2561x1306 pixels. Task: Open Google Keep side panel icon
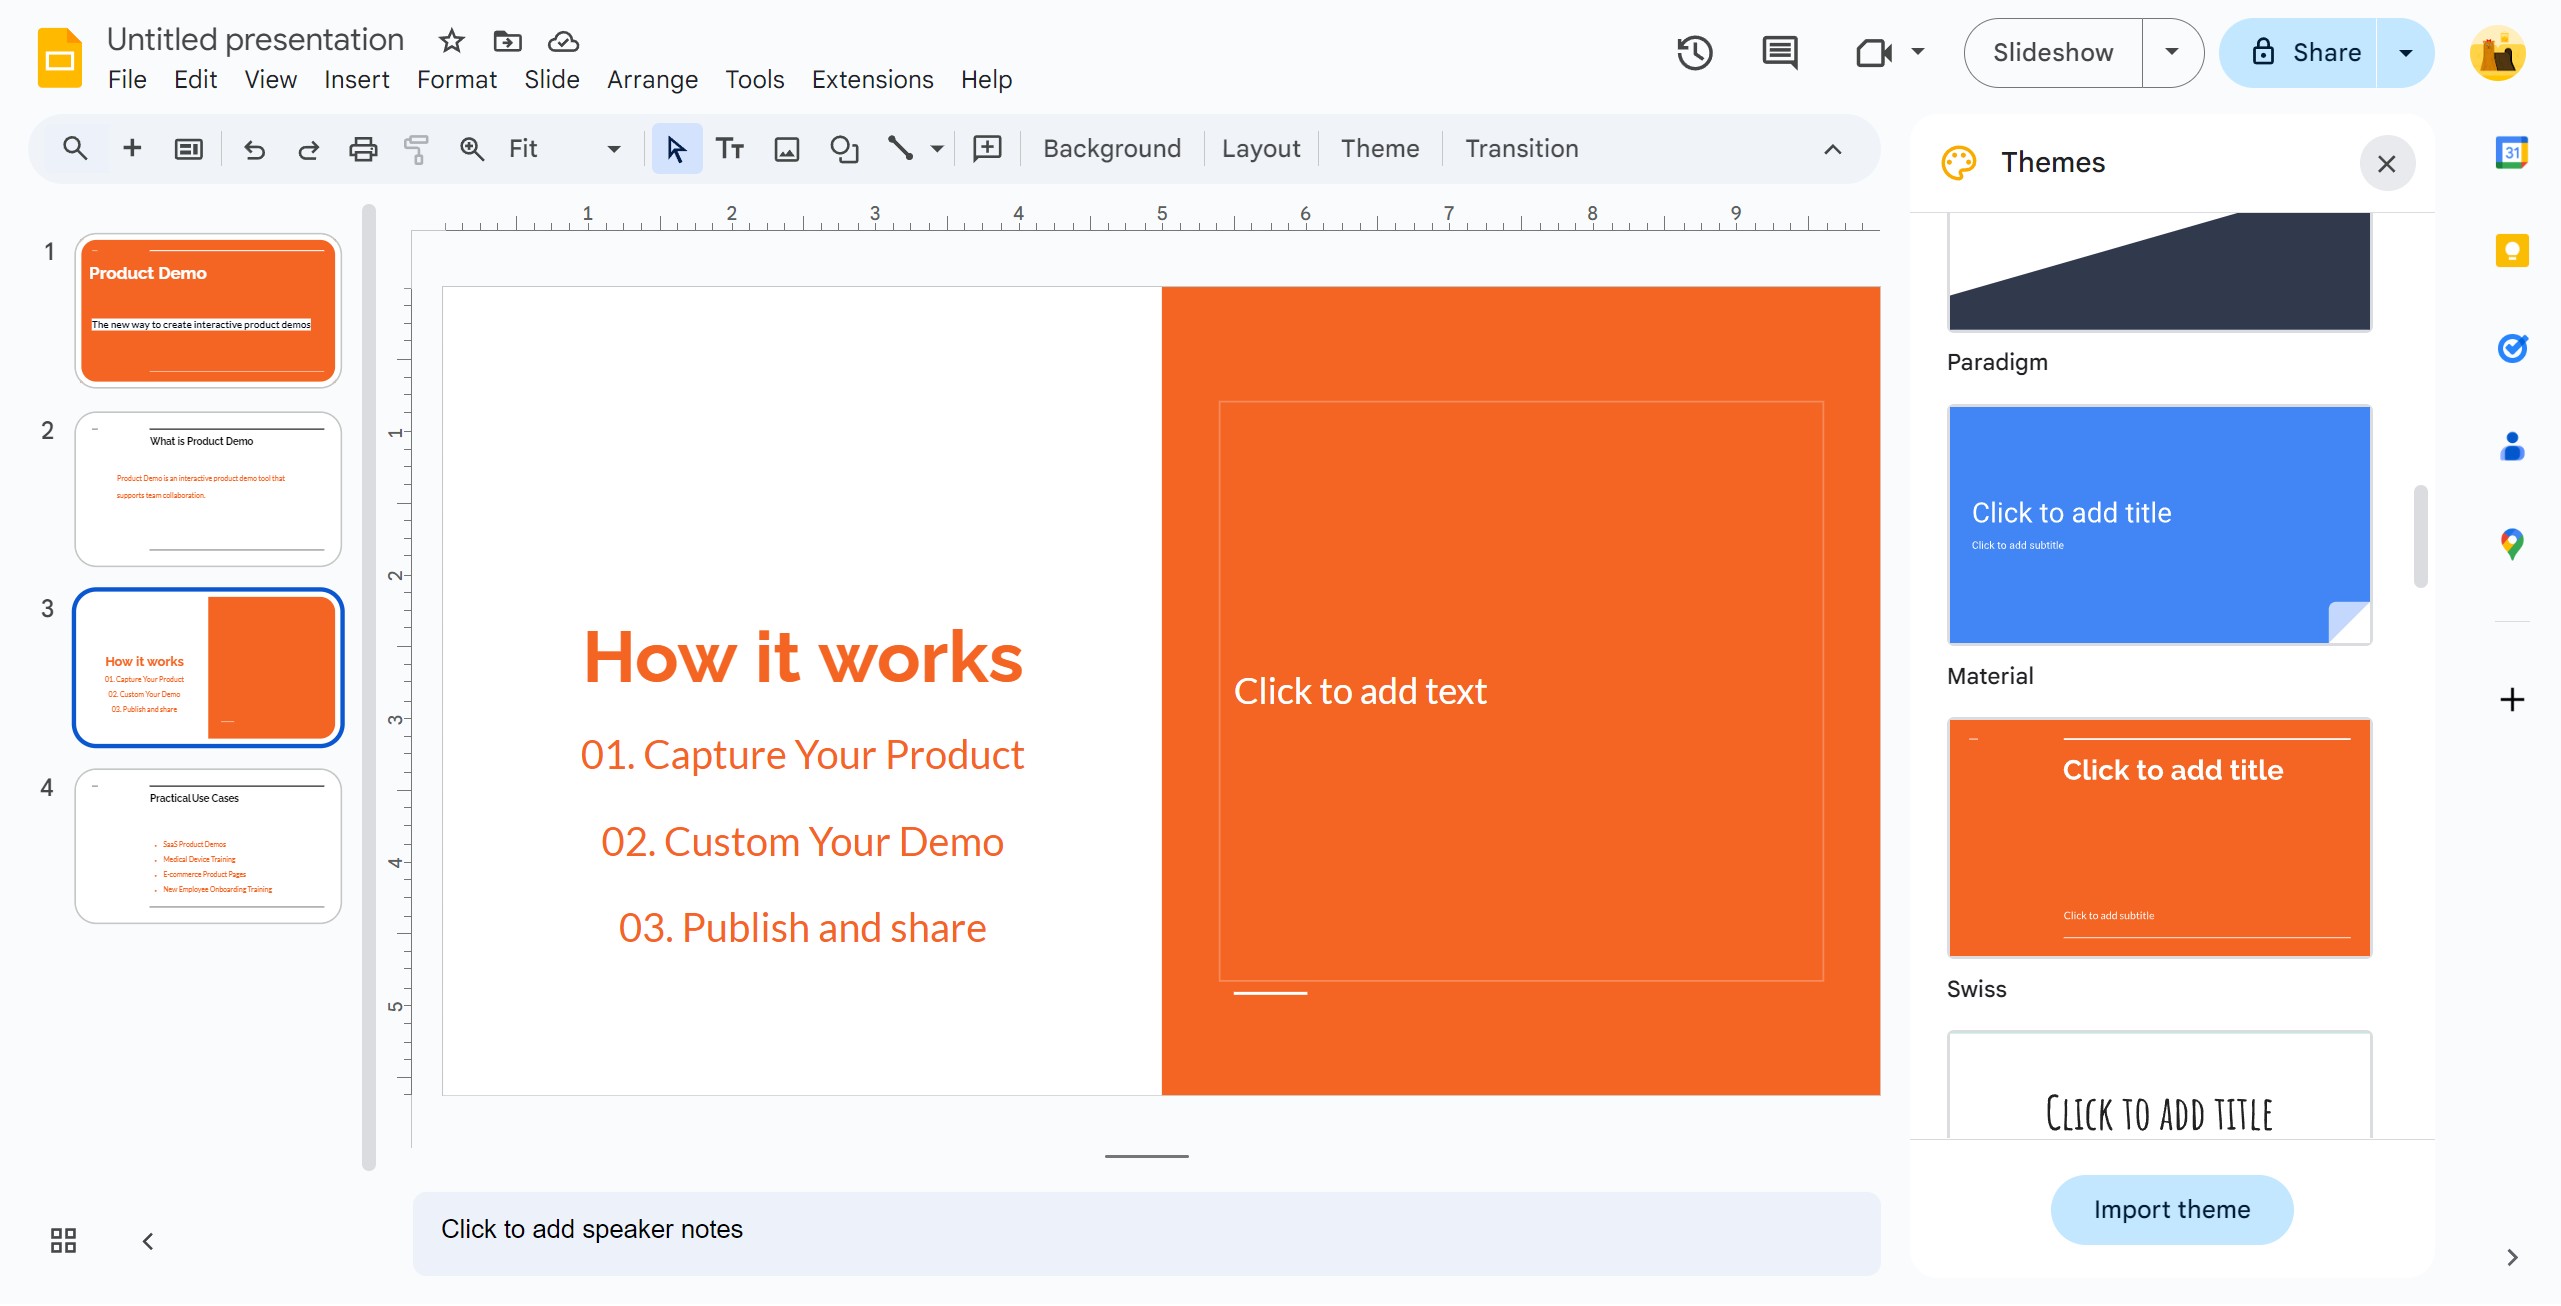click(2512, 250)
